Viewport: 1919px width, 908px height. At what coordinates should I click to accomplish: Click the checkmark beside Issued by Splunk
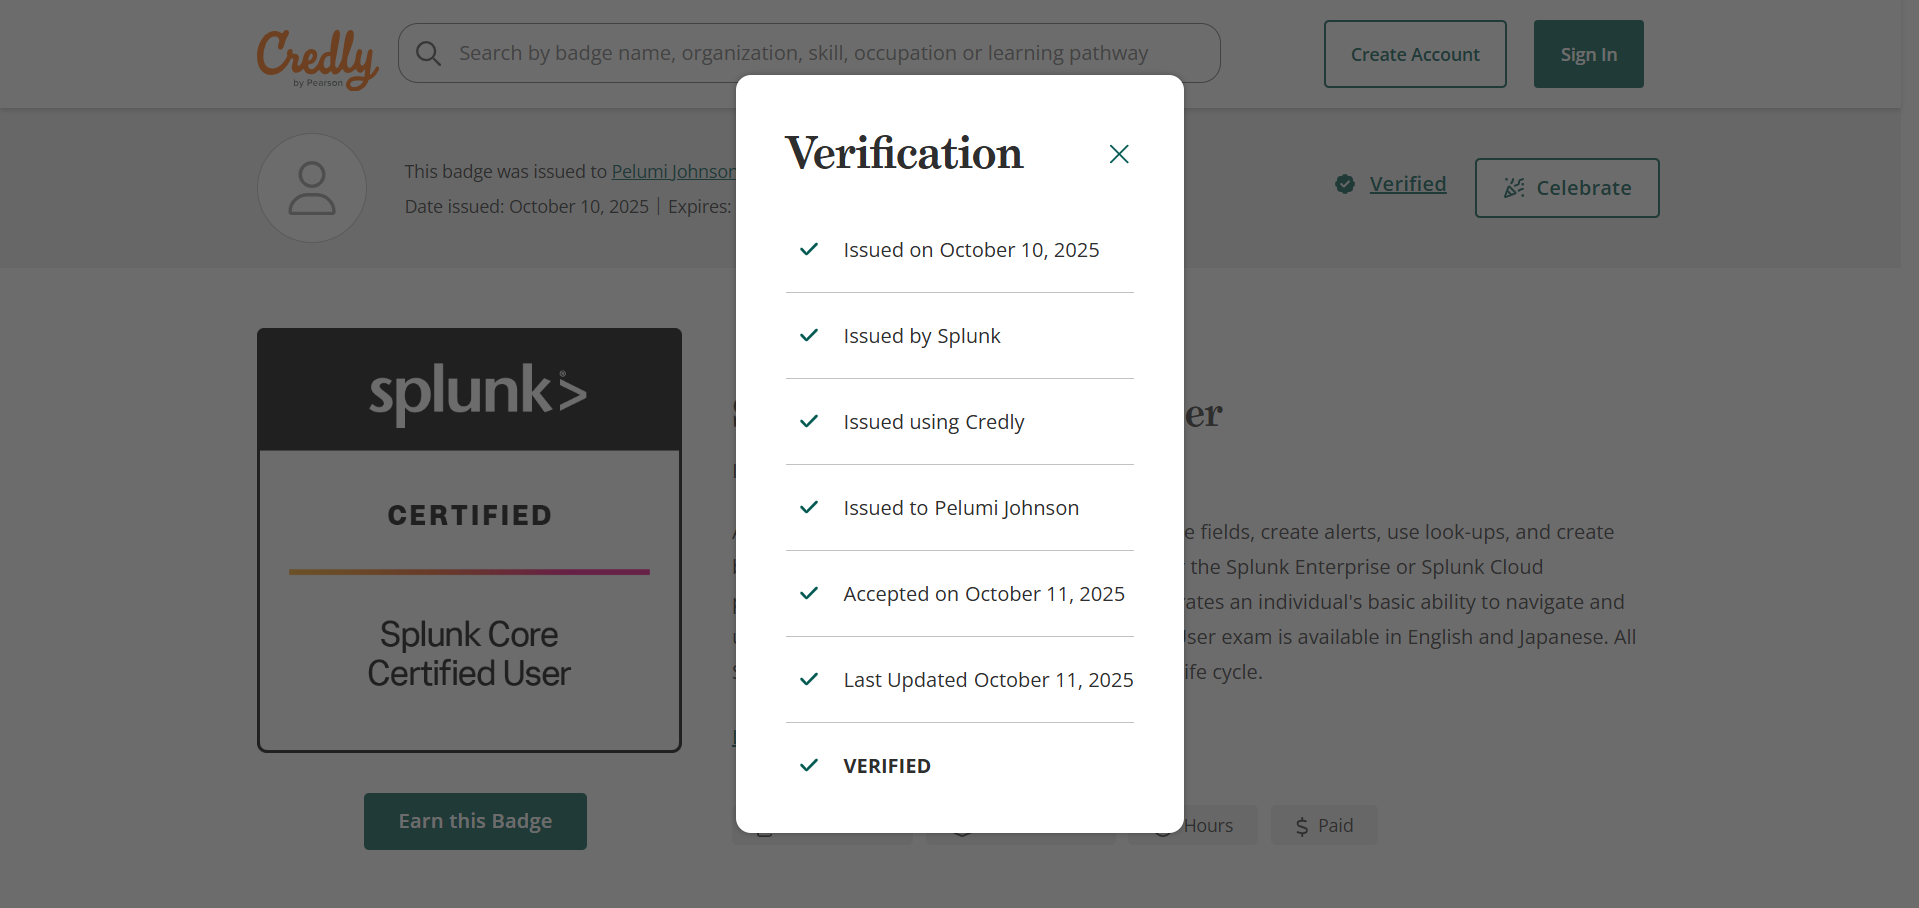click(808, 336)
